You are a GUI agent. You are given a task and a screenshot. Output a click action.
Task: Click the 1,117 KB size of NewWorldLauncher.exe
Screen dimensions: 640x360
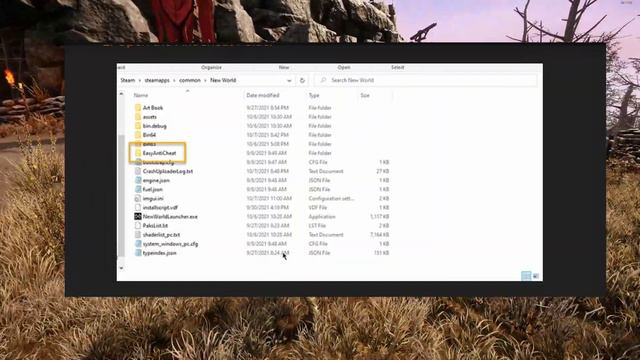(380, 216)
